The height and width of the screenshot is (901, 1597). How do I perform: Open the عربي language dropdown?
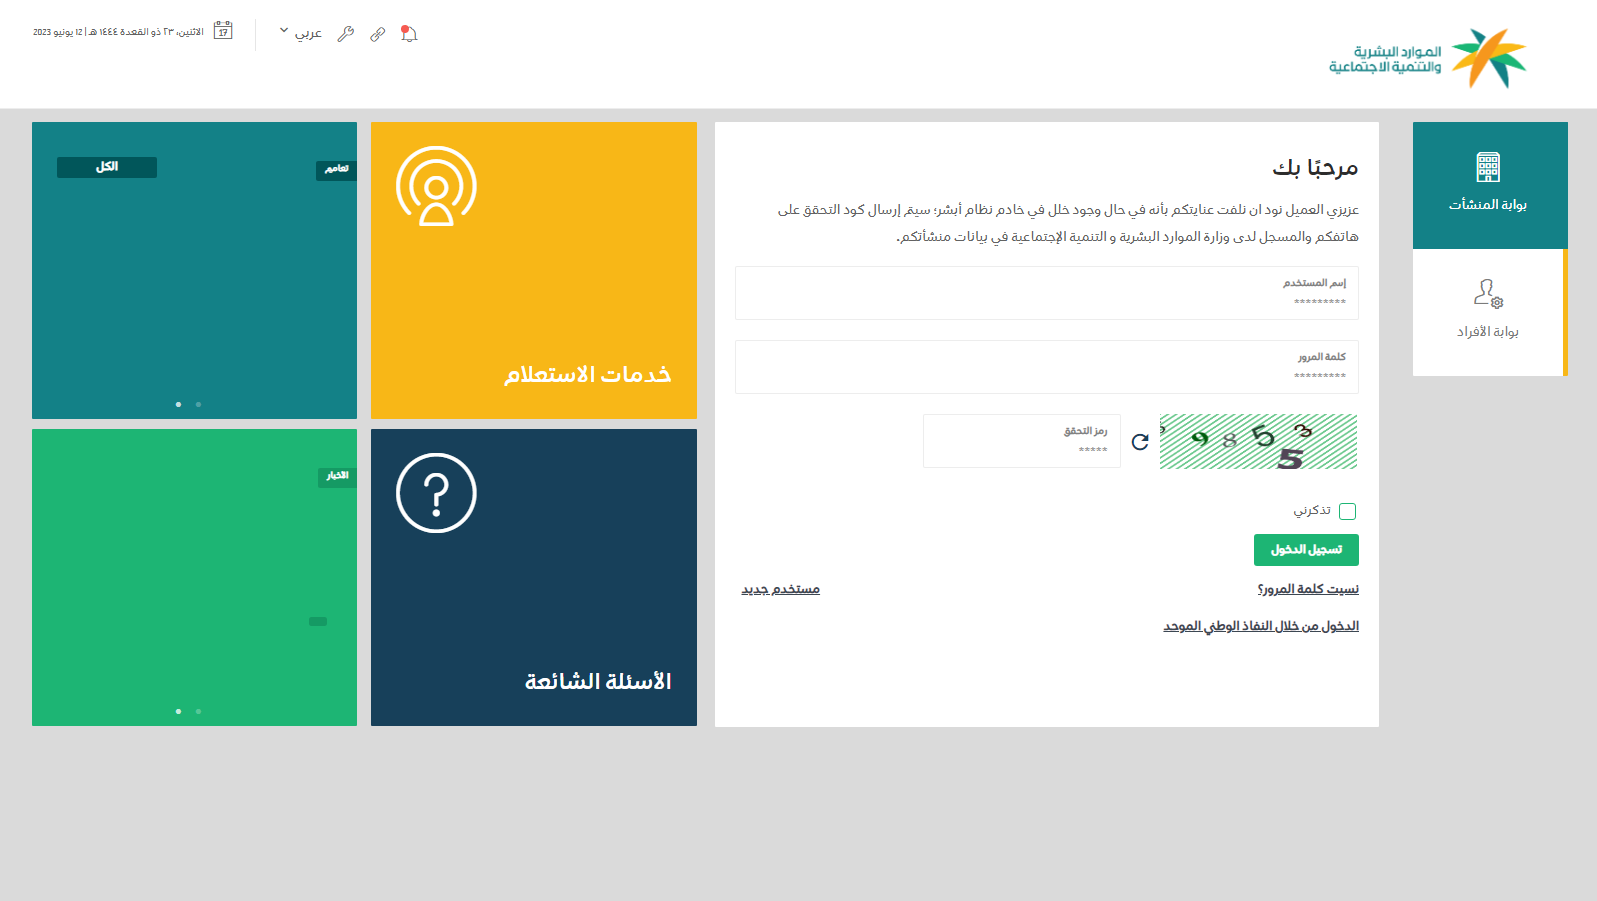point(300,32)
